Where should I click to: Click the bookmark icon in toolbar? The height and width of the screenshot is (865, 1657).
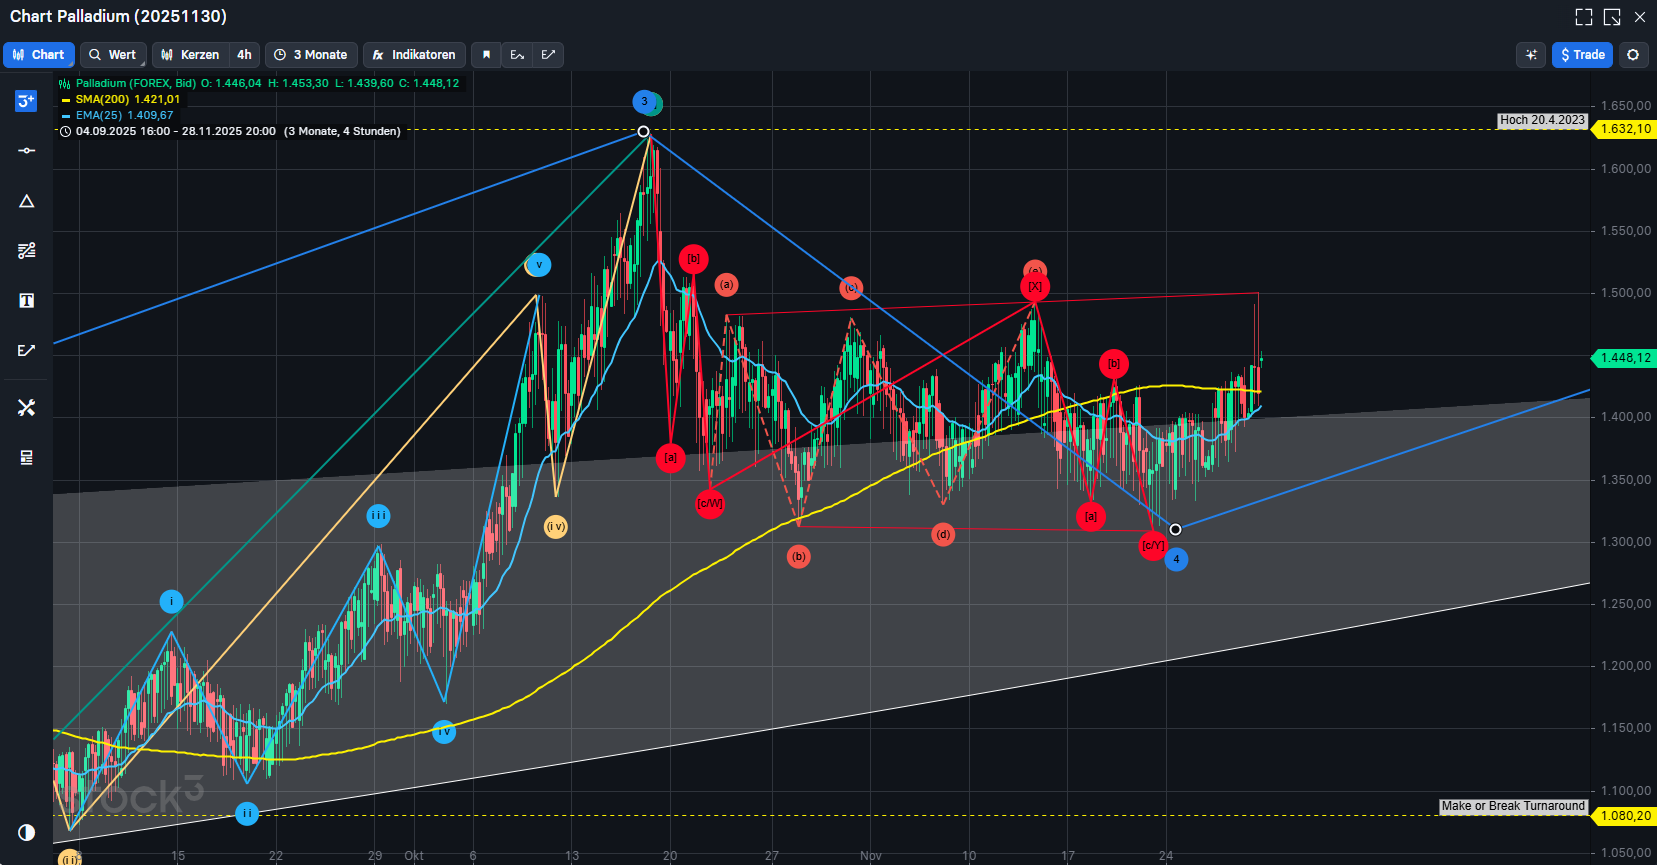486,55
